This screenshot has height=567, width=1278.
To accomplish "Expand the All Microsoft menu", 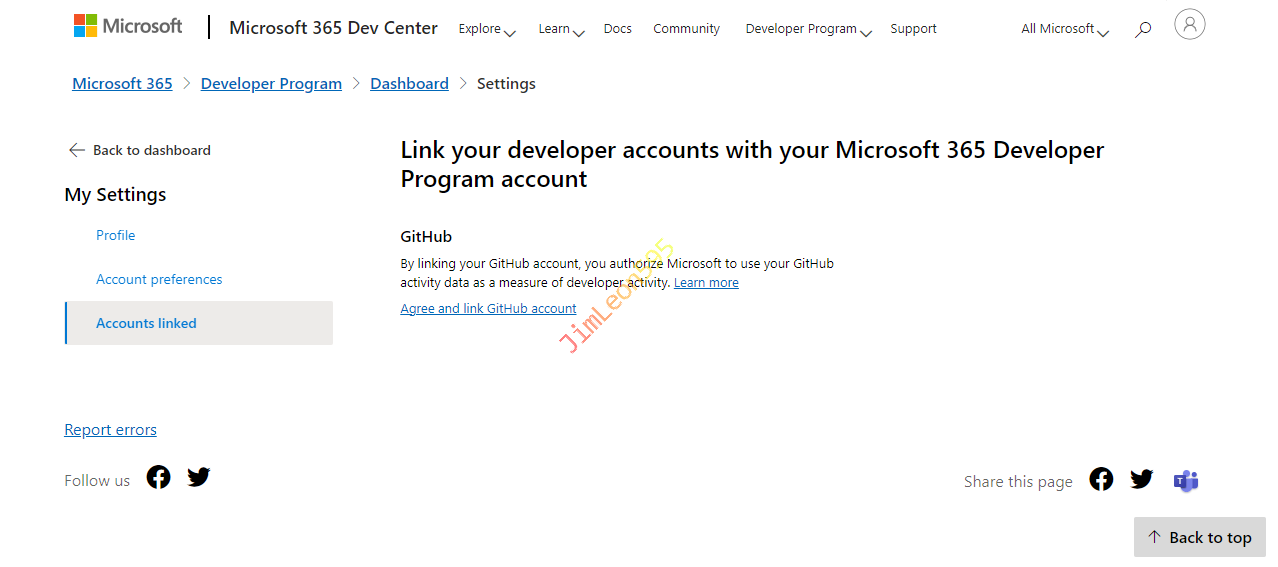I will [x=1064, y=29].
